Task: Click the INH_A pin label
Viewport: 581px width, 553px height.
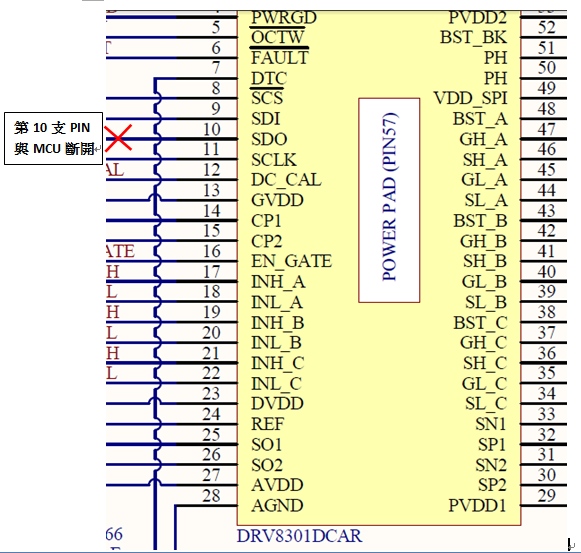Action: [278, 282]
